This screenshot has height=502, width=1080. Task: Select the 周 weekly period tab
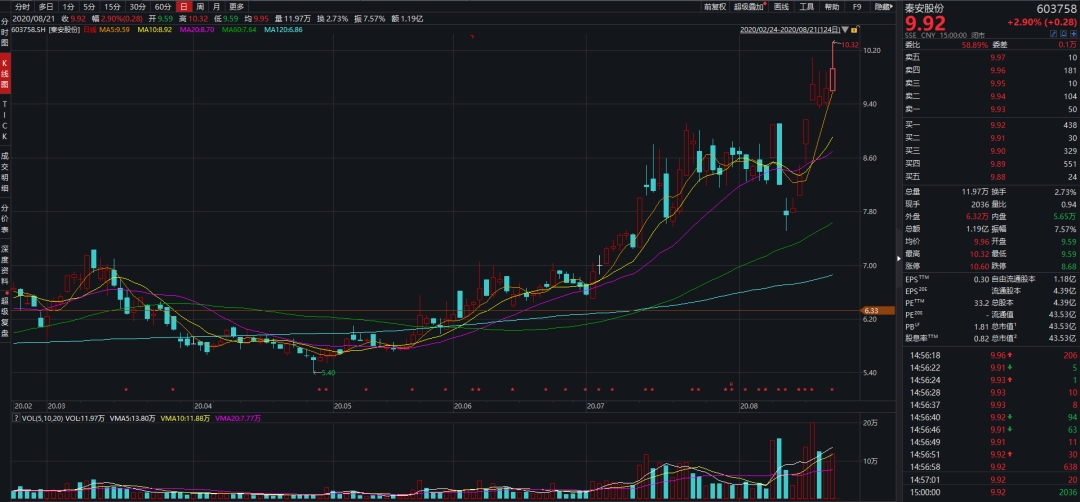coord(200,6)
